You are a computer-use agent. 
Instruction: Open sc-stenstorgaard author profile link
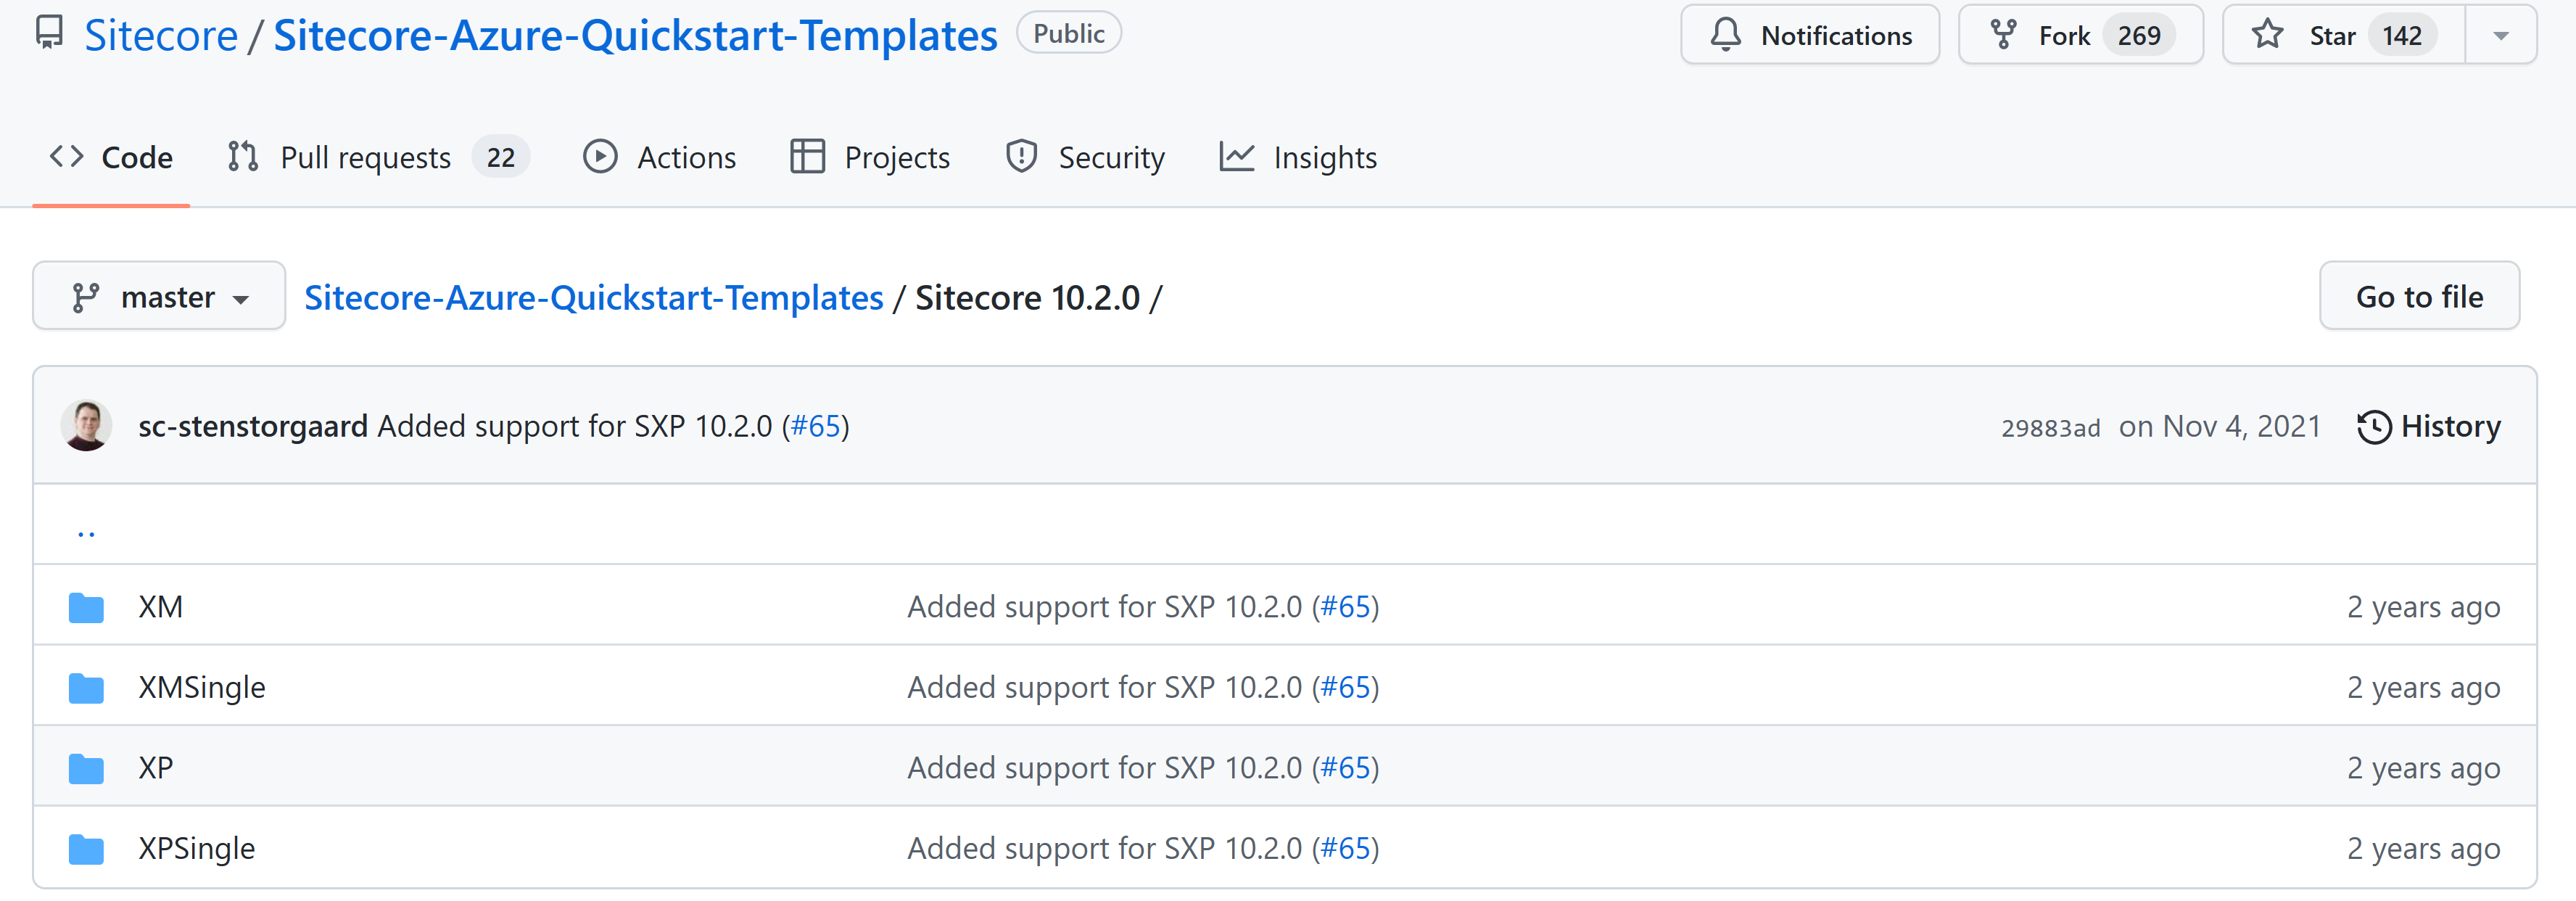click(x=253, y=426)
